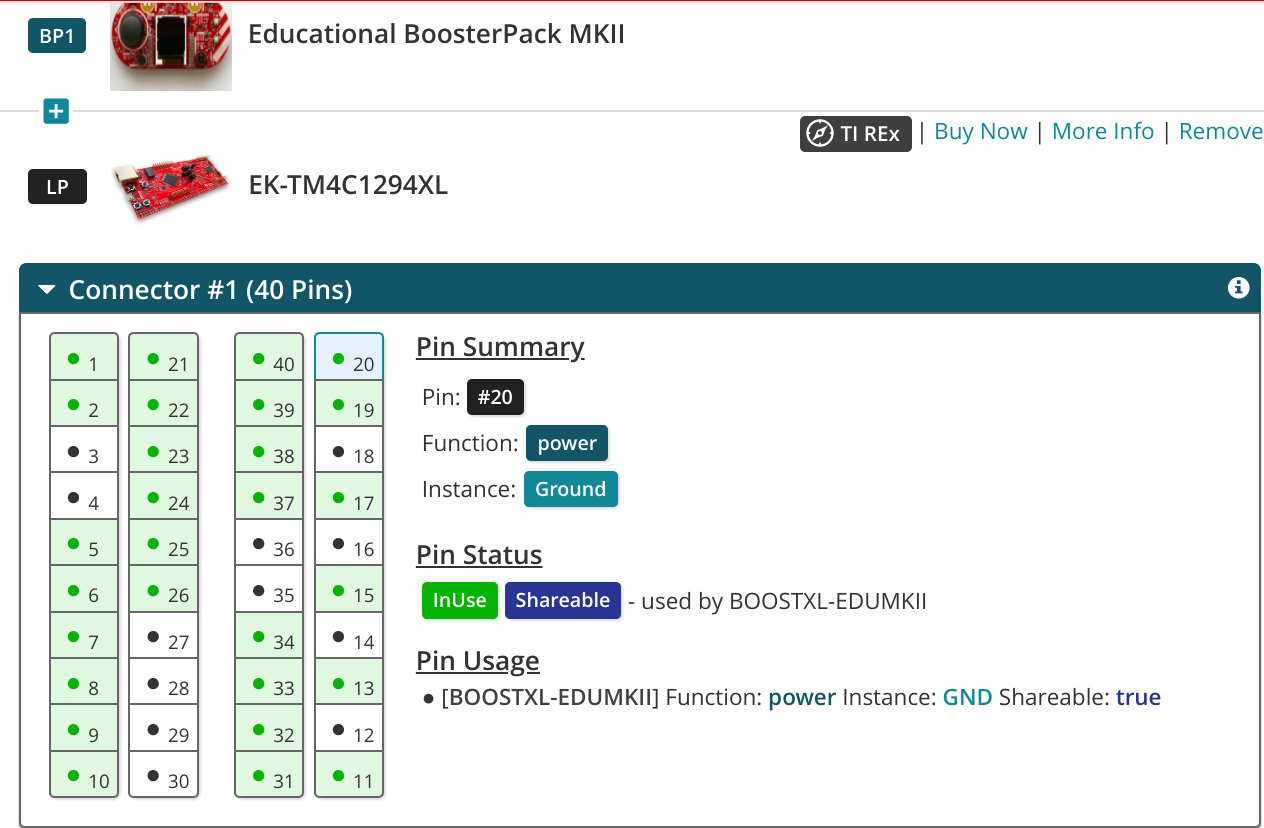1264x828 pixels.
Task: Click the Pin Usage heading
Action: point(478,661)
